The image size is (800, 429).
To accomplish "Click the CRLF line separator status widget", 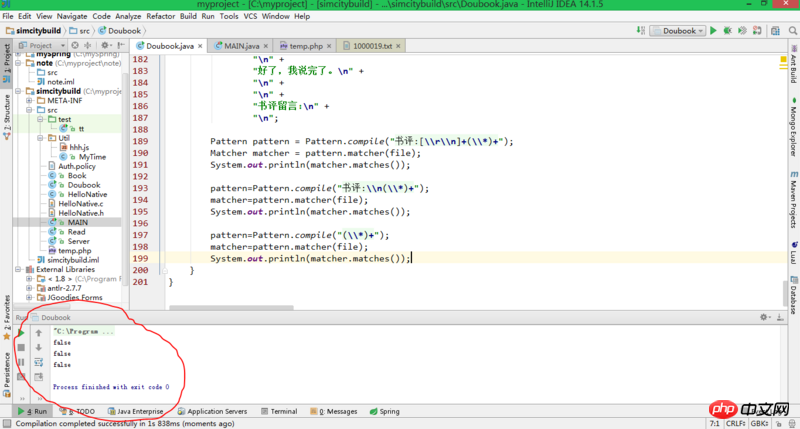I will click(735, 423).
